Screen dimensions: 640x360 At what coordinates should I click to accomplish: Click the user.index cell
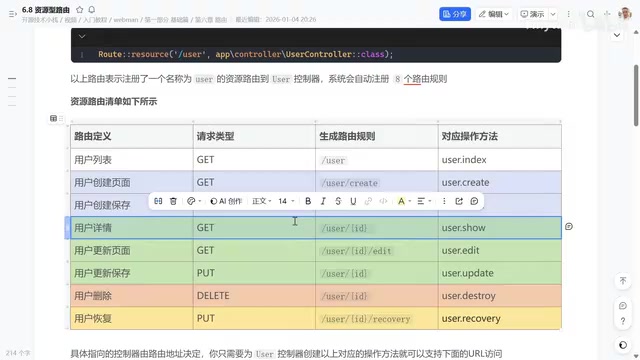[500, 160]
